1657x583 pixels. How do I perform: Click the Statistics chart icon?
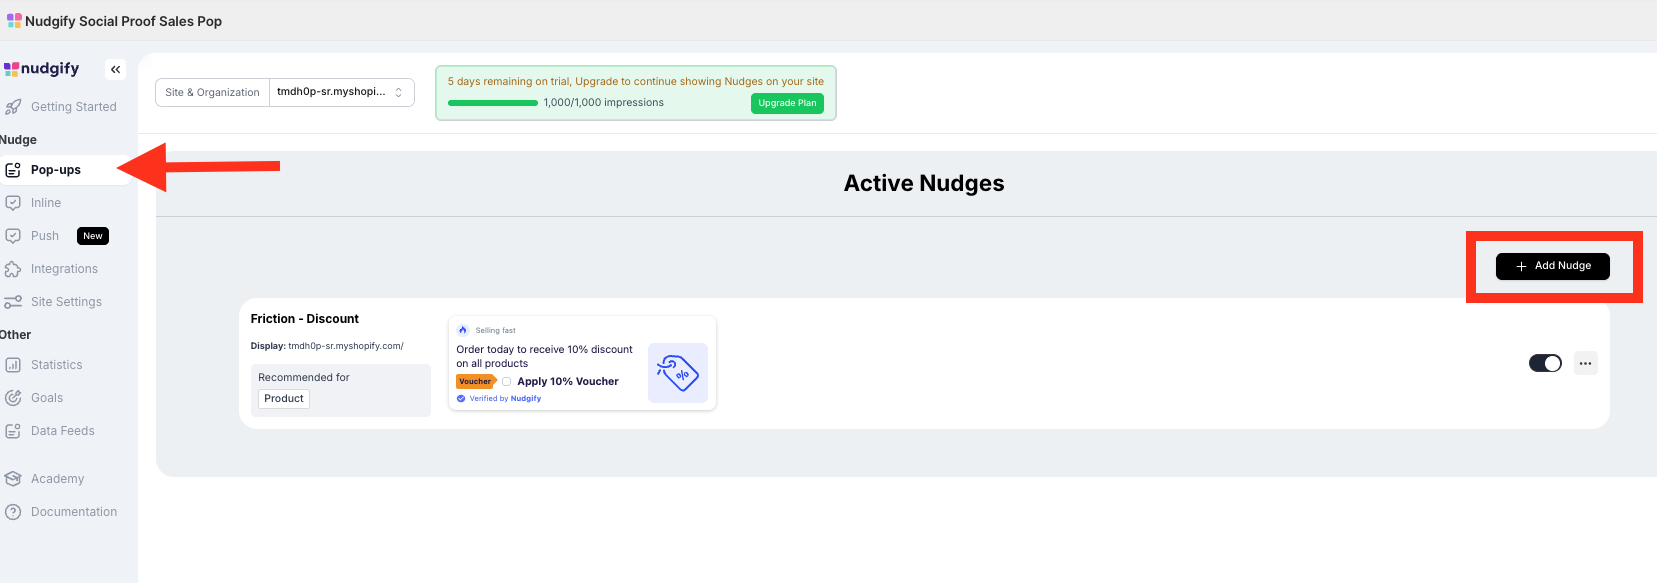(13, 365)
